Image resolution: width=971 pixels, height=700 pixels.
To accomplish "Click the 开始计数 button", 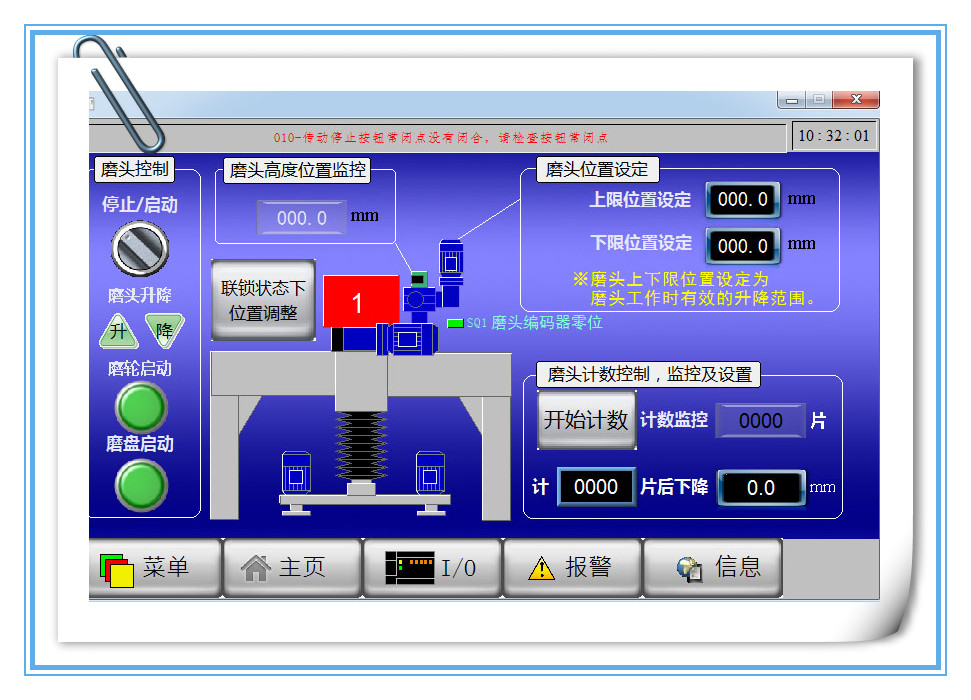I will coord(586,420).
